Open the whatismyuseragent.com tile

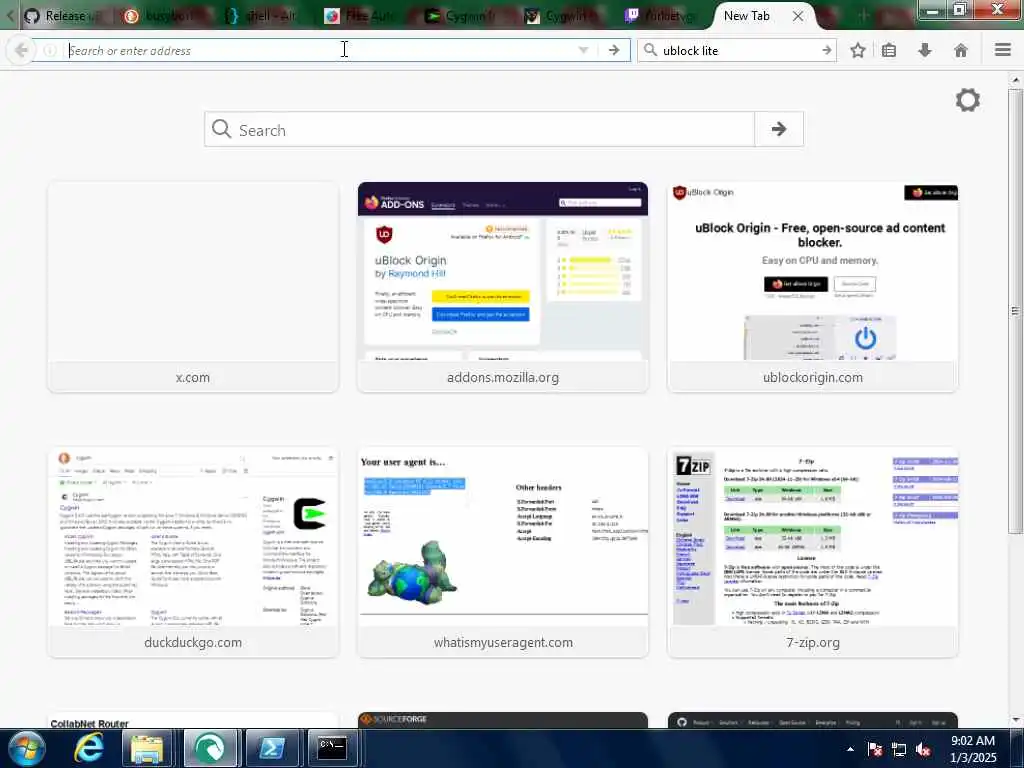[x=503, y=552]
